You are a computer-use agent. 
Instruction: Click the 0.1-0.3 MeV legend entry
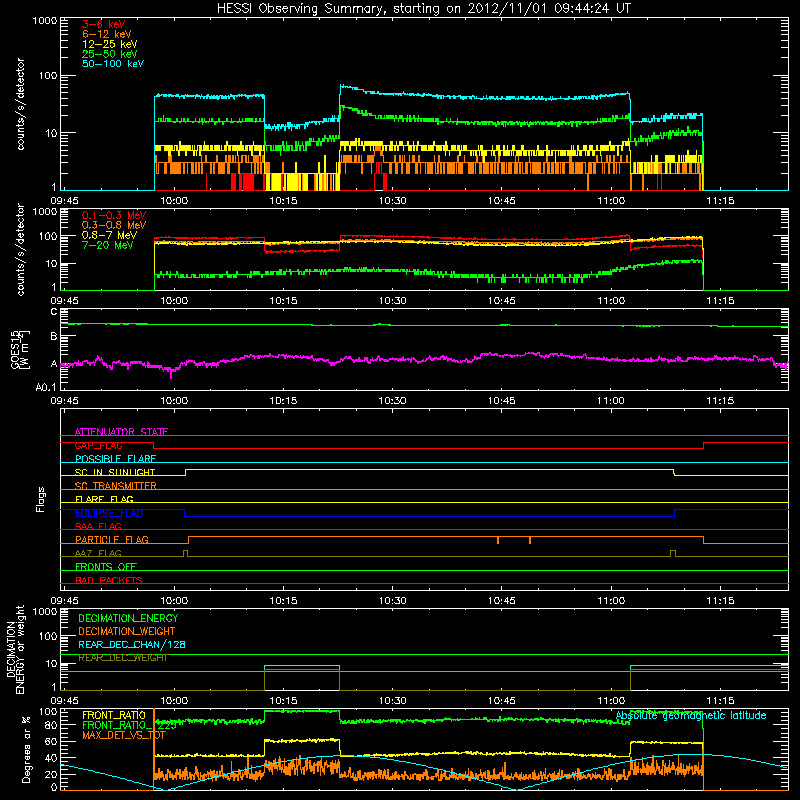(x=114, y=215)
